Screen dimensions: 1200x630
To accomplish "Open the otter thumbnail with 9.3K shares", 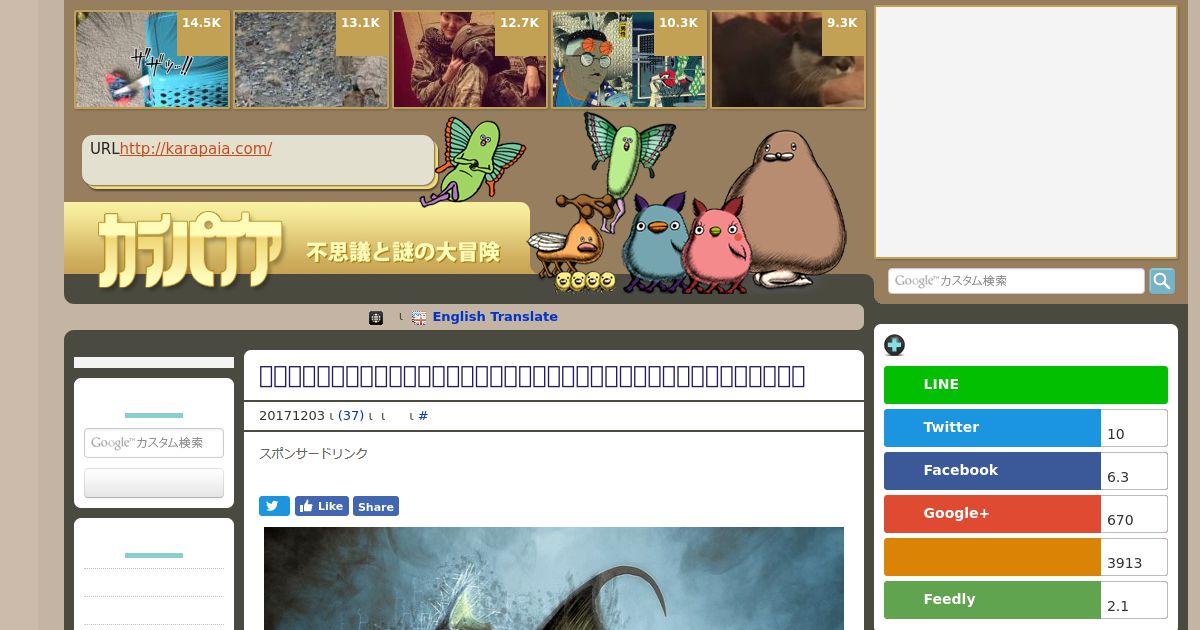I will (x=788, y=60).
